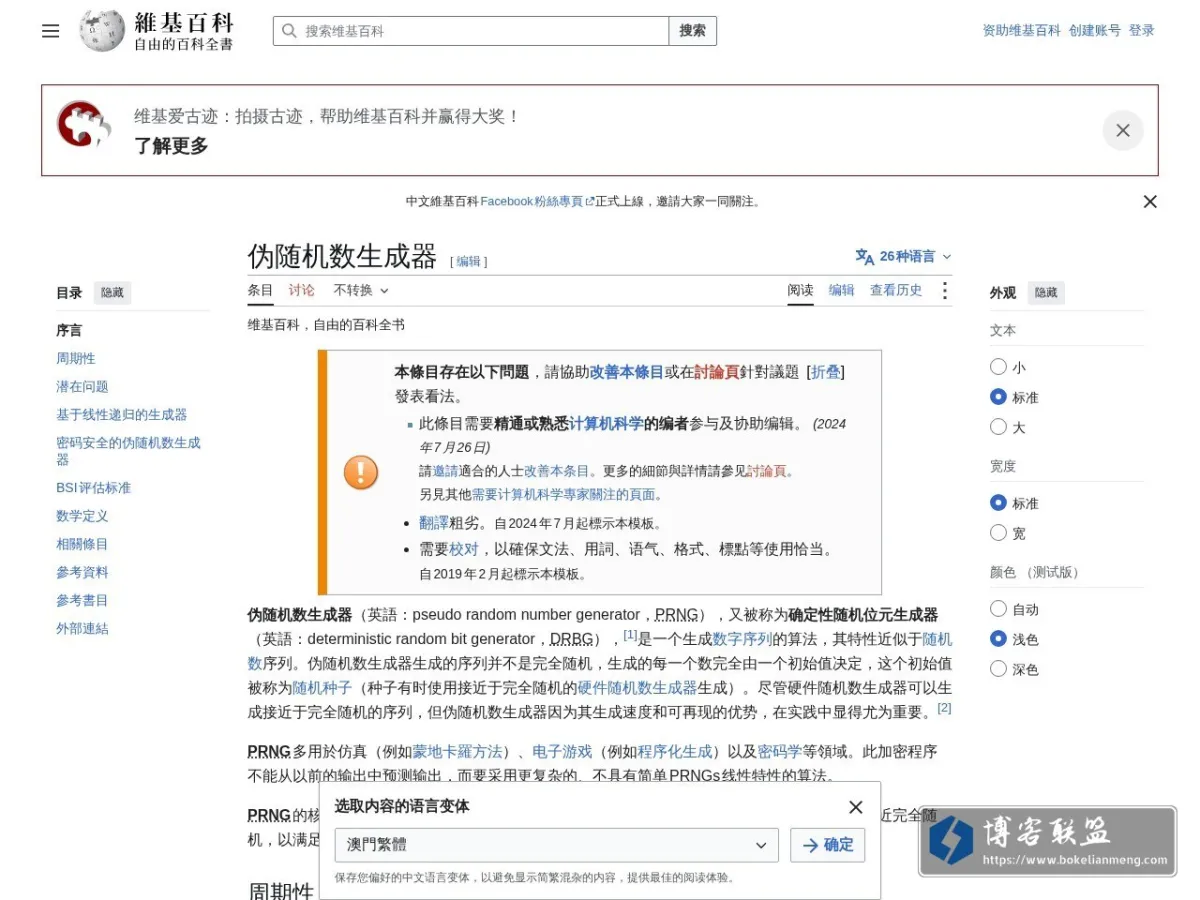Select standard text size 标准

pyautogui.click(x=998, y=397)
